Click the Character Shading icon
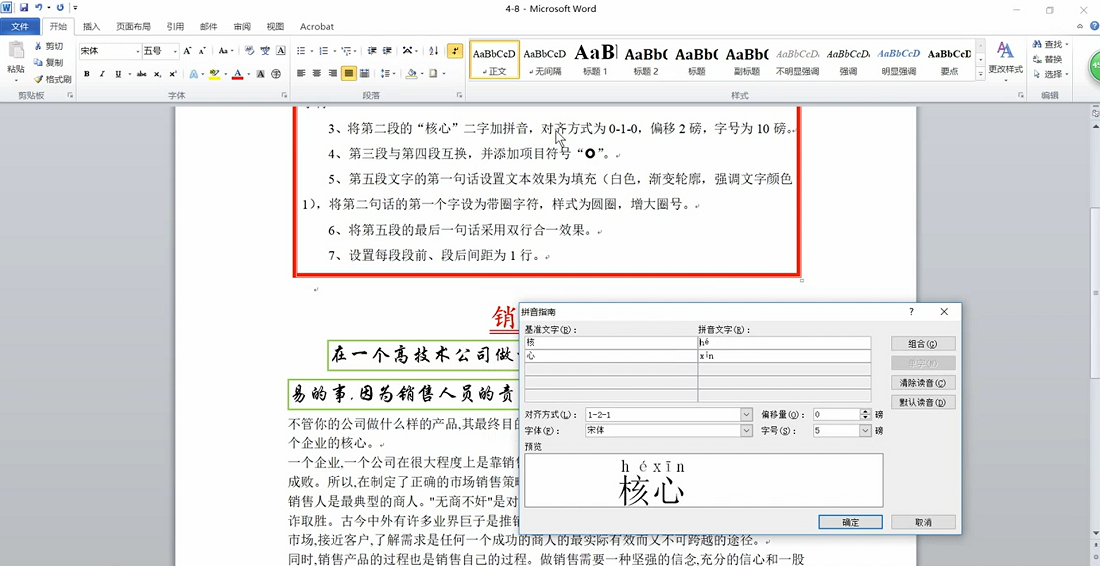This screenshot has height=566, width=1100. click(x=260, y=73)
